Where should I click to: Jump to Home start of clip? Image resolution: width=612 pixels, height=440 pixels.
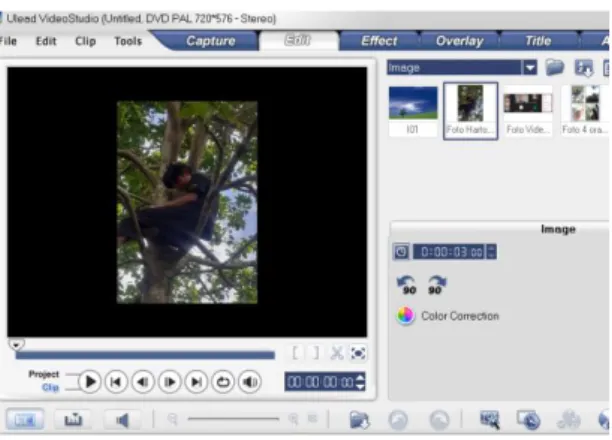coord(116,381)
